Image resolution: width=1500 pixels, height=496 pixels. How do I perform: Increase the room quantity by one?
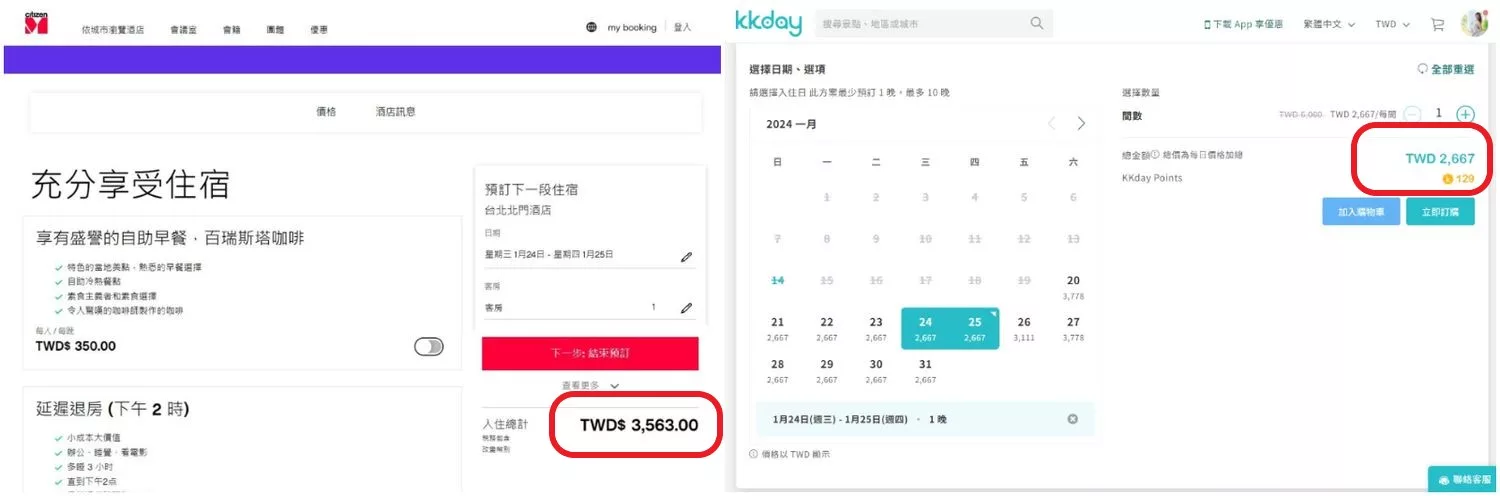coord(1465,114)
